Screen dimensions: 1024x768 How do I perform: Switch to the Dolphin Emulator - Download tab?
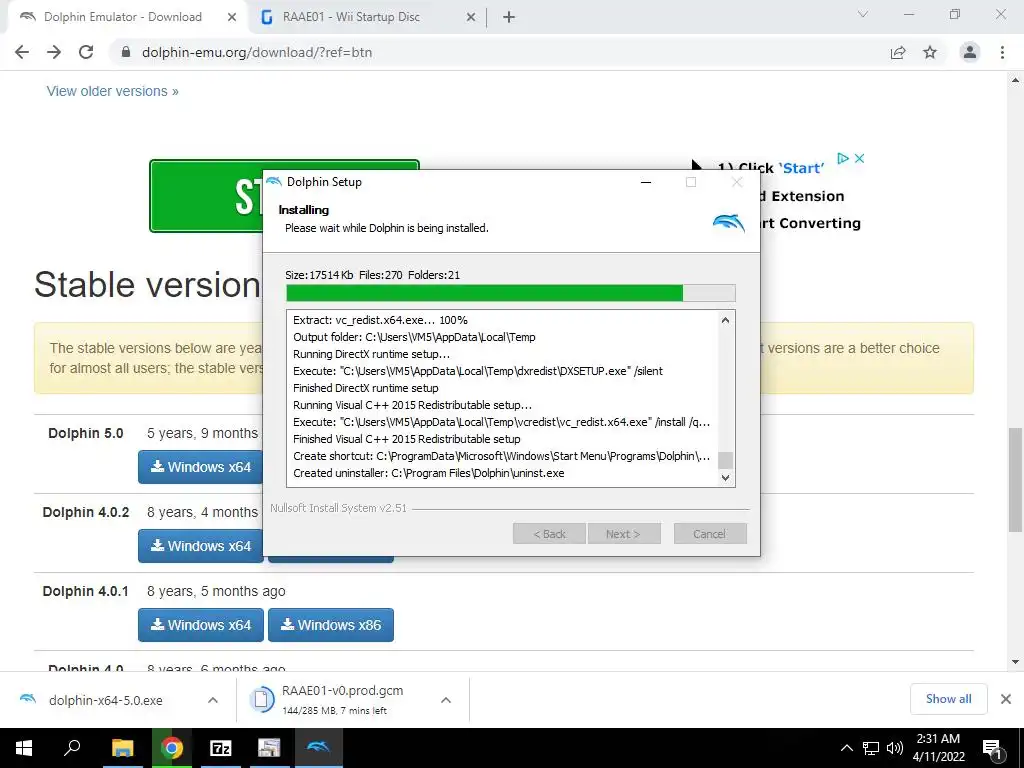123,17
